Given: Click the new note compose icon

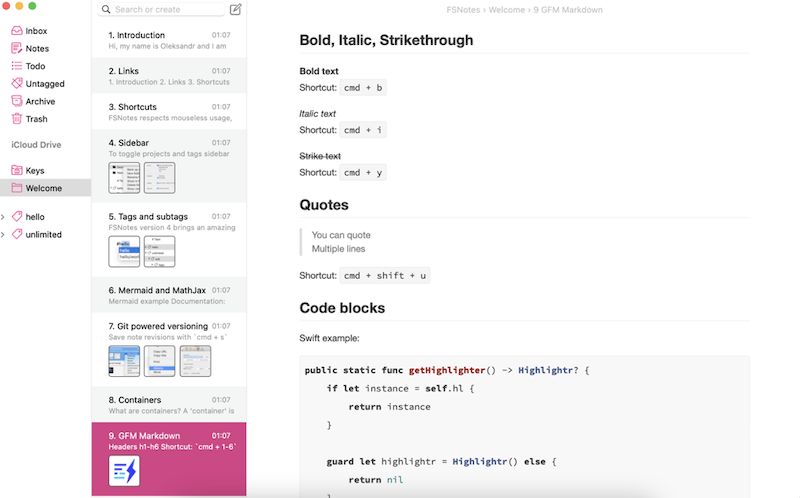Looking at the screenshot, I should coord(235,10).
